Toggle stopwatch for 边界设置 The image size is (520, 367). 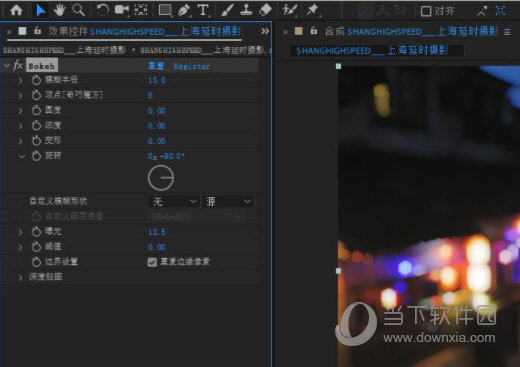36,262
